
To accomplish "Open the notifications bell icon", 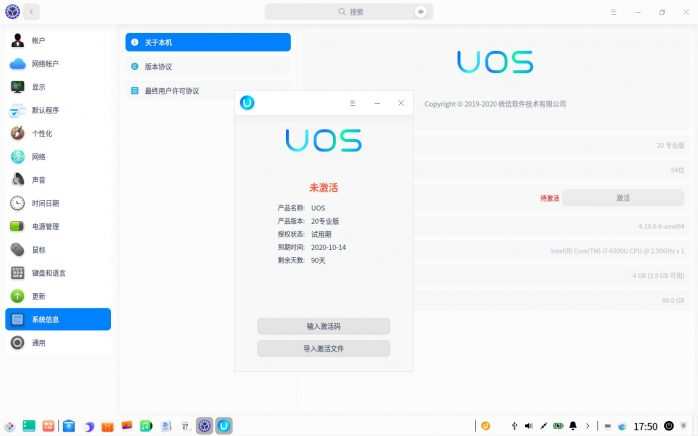I will 573,426.
